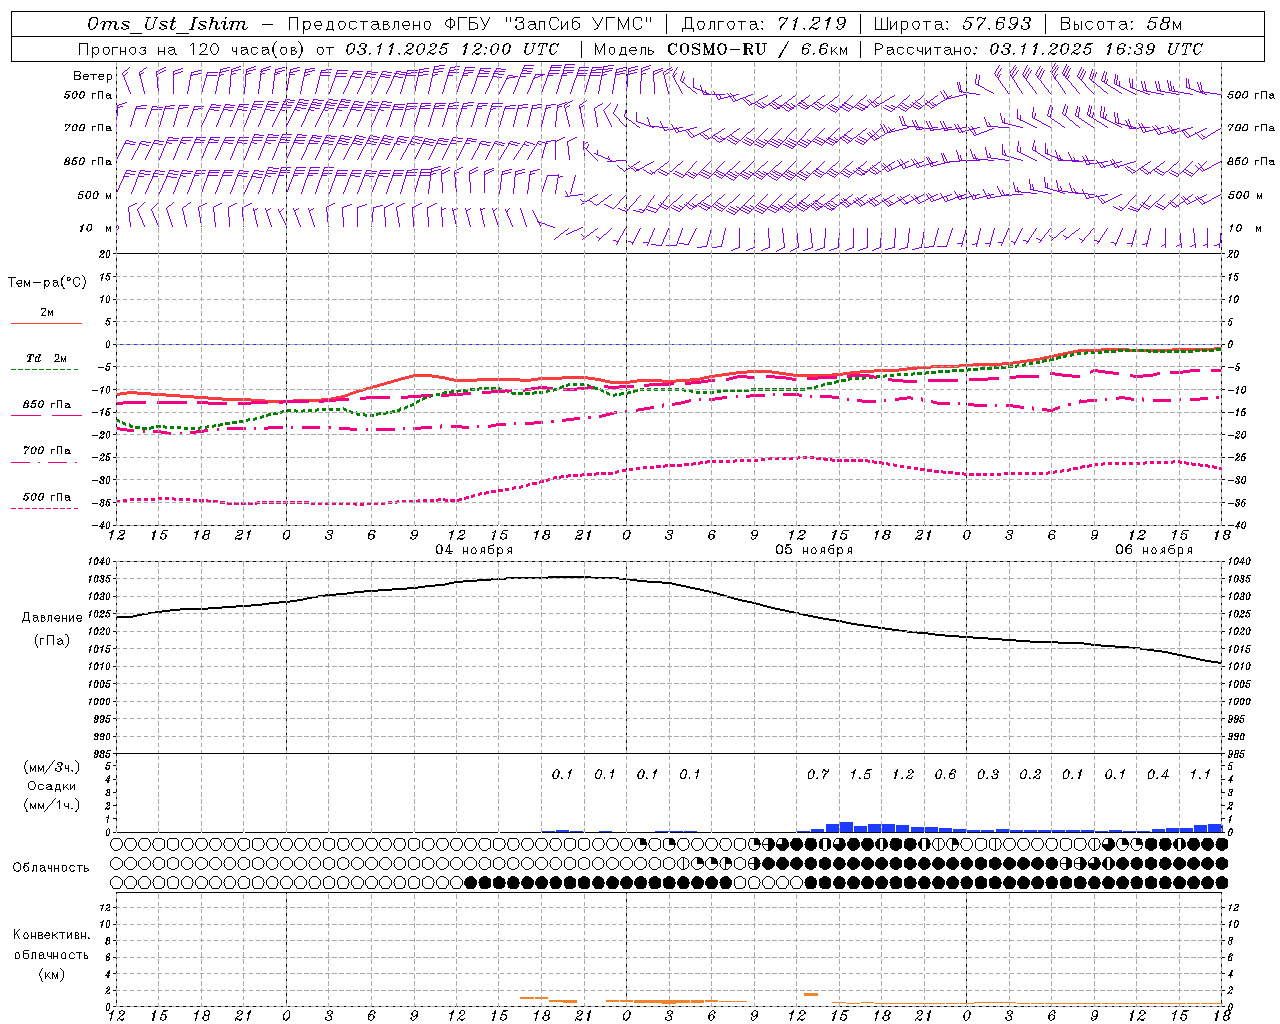Click the 500 гПа temperature legend label
Image resolution: width=1280 pixels, height=1024 pixels.
click(x=47, y=497)
